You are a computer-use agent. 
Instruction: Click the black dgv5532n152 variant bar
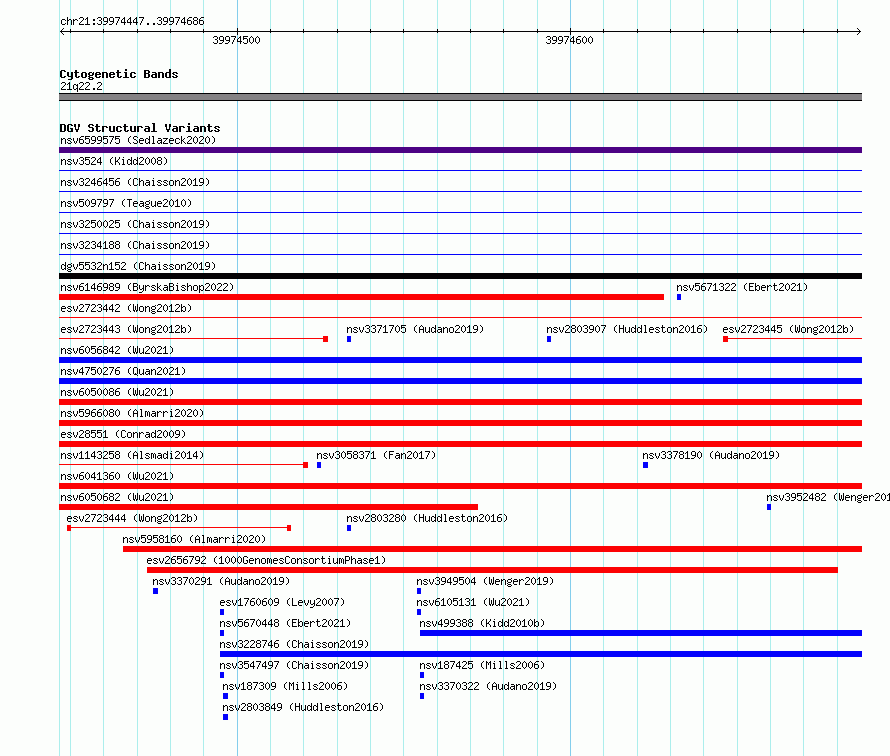point(460,276)
